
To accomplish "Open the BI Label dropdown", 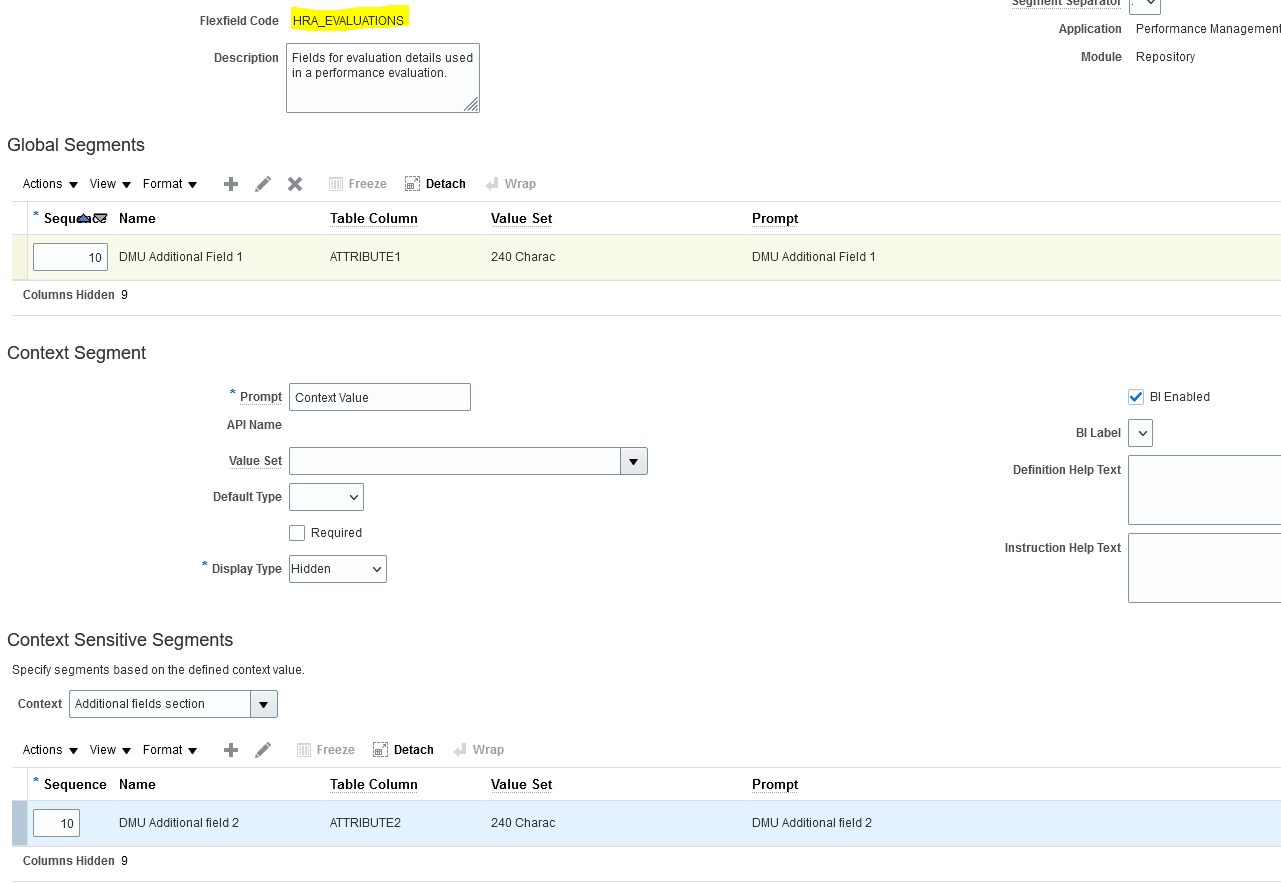I will [1140, 432].
